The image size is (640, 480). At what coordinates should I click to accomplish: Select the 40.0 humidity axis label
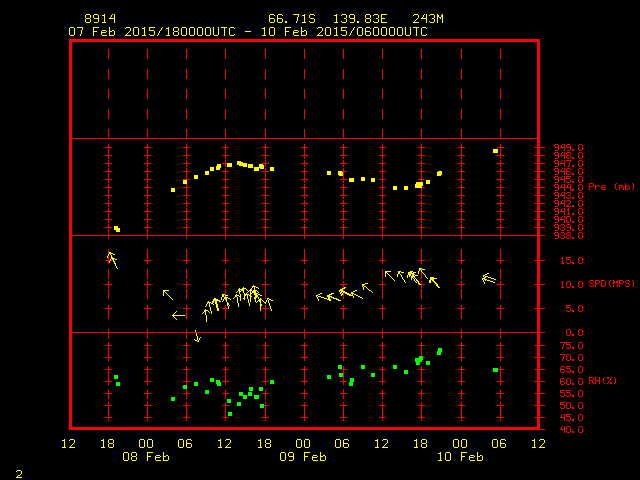[571, 429]
